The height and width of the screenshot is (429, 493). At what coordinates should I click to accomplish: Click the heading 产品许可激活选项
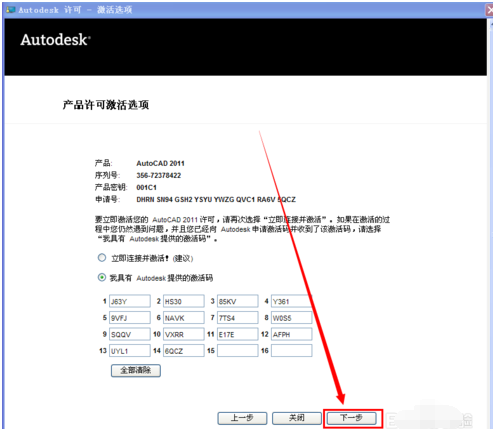106,105
